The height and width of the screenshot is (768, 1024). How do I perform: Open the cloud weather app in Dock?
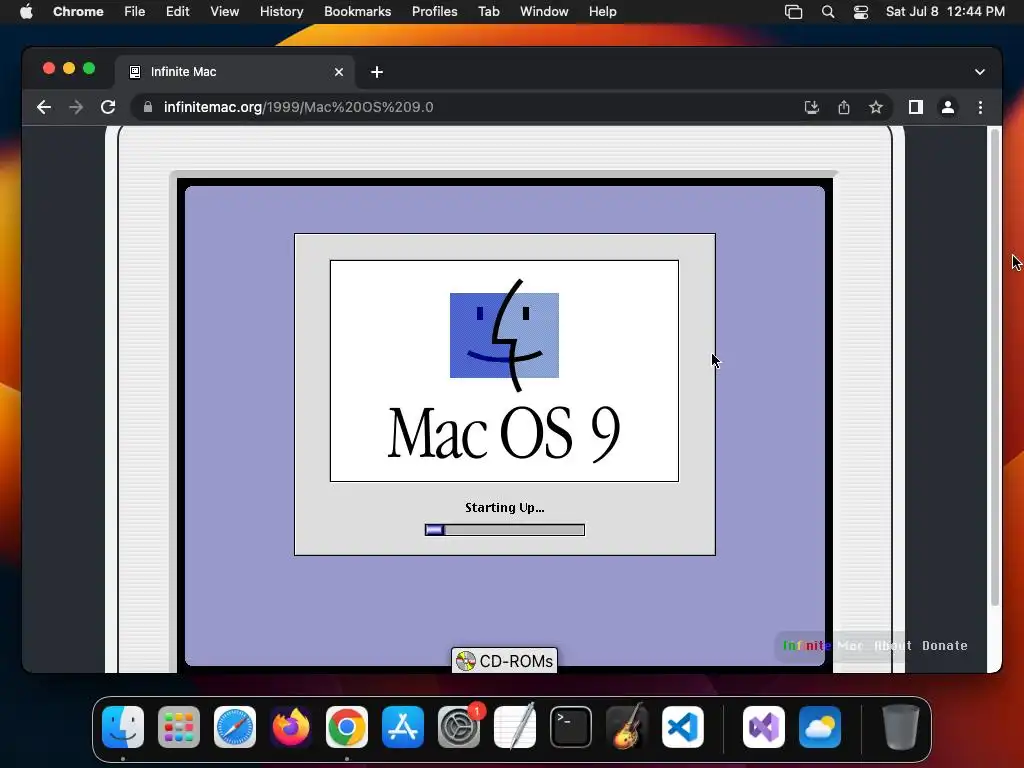coord(820,727)
